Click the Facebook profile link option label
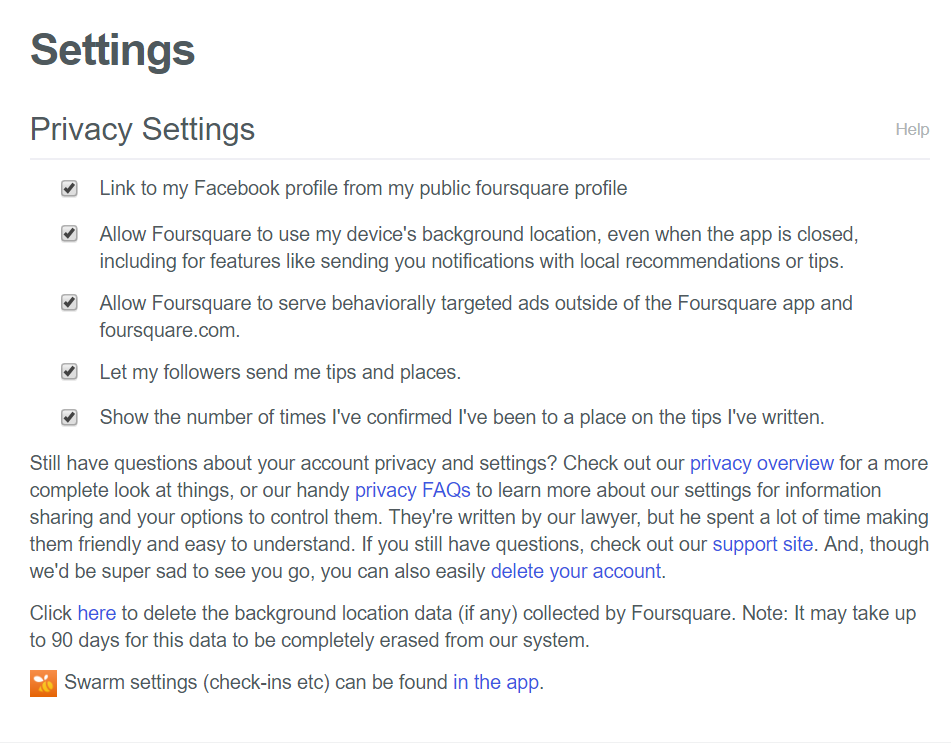 click(x=363, y=189)
